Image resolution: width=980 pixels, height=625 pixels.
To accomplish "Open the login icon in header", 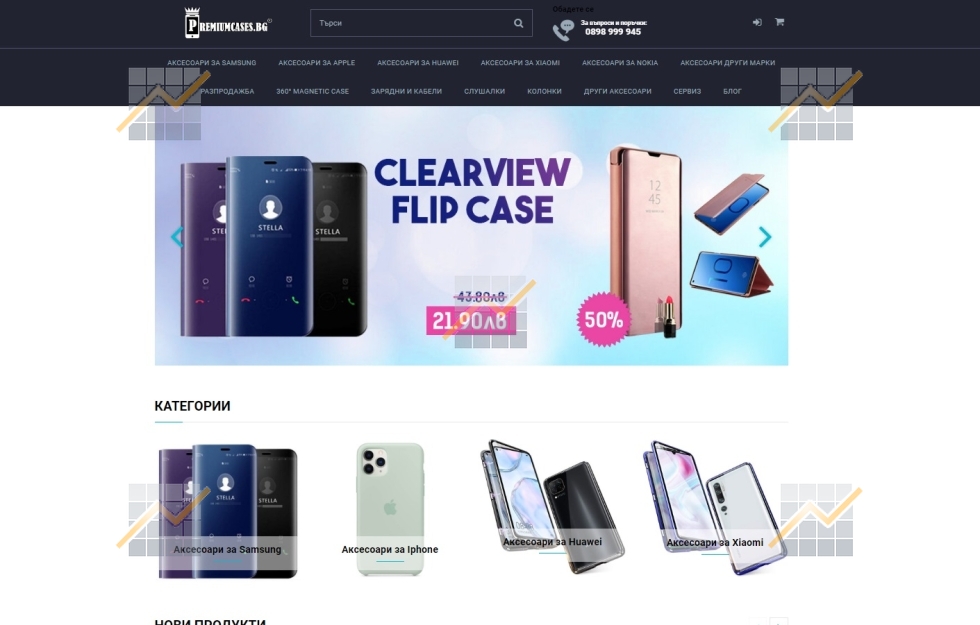I will point(757,22).
